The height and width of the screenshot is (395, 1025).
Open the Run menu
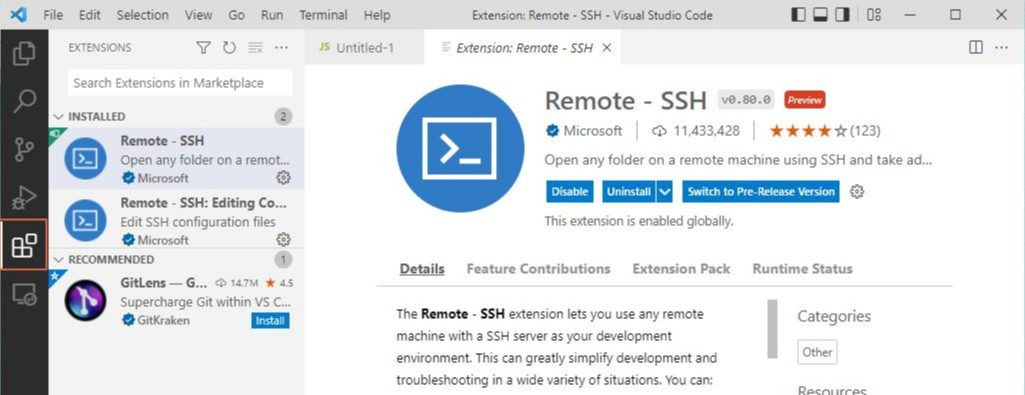pyautogui.click(x=271, y=14)
